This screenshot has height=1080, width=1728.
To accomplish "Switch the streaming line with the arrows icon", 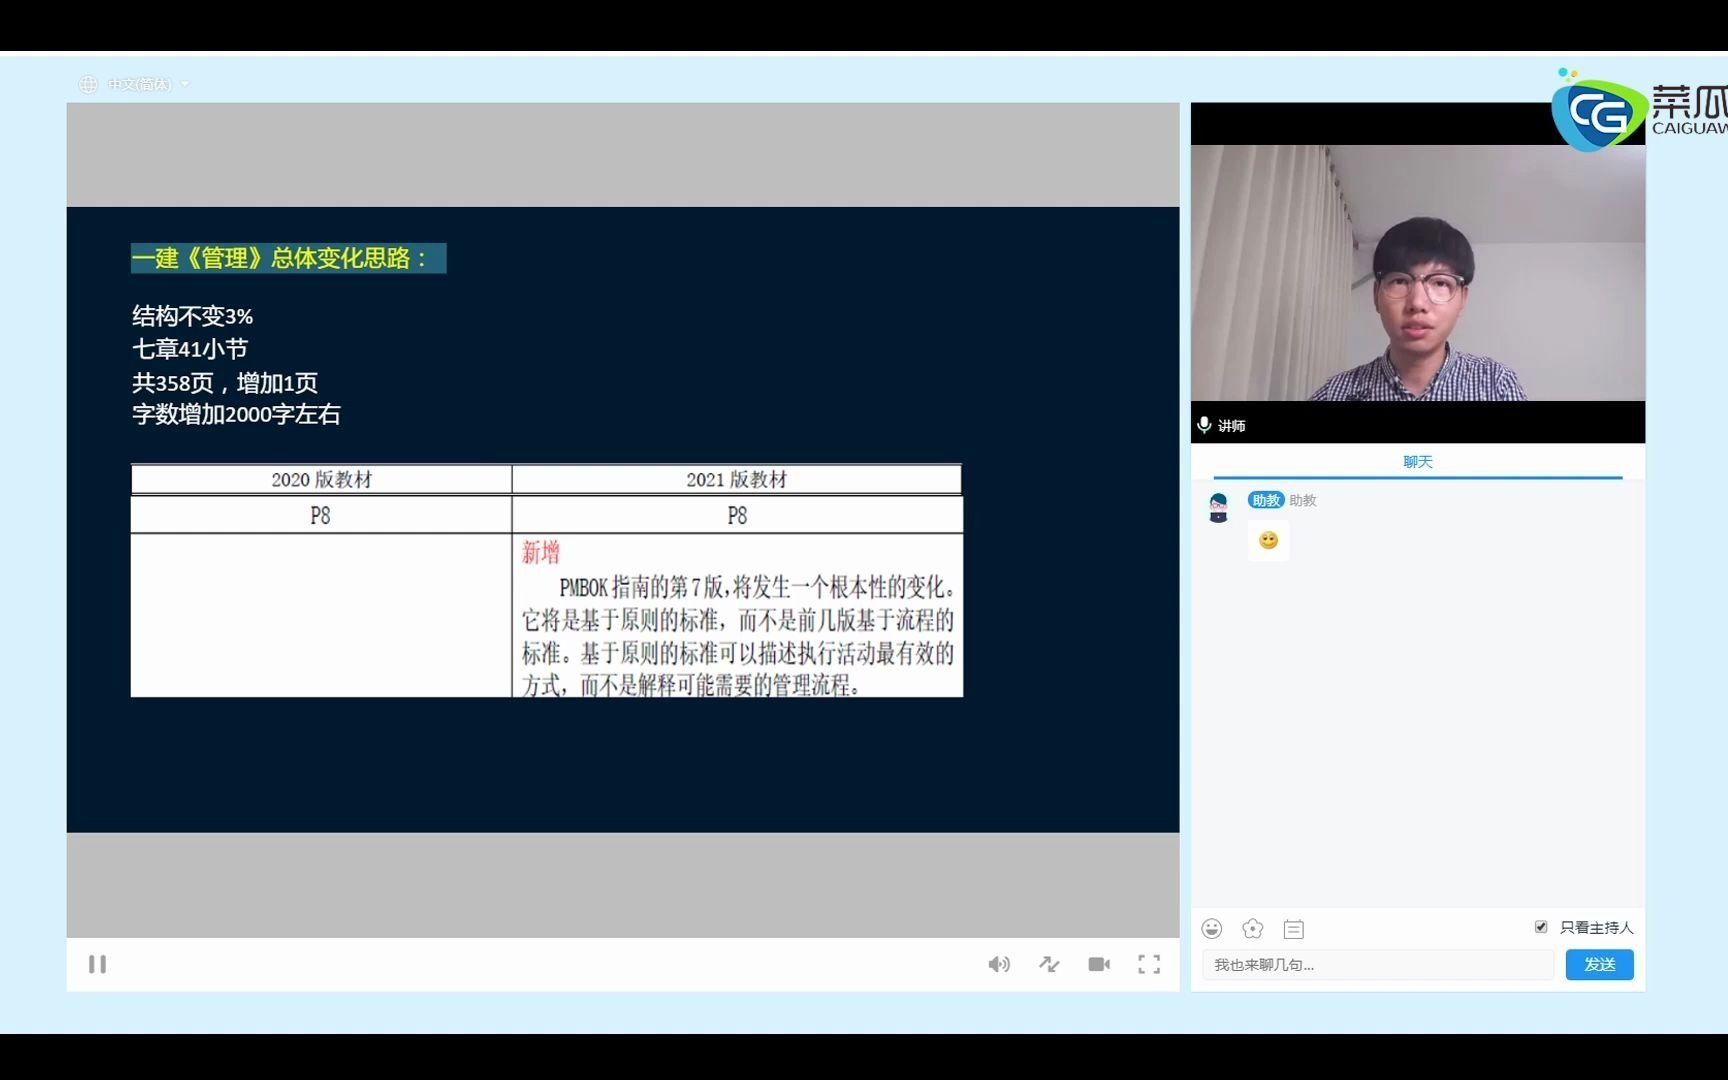I will (1048, 963).
